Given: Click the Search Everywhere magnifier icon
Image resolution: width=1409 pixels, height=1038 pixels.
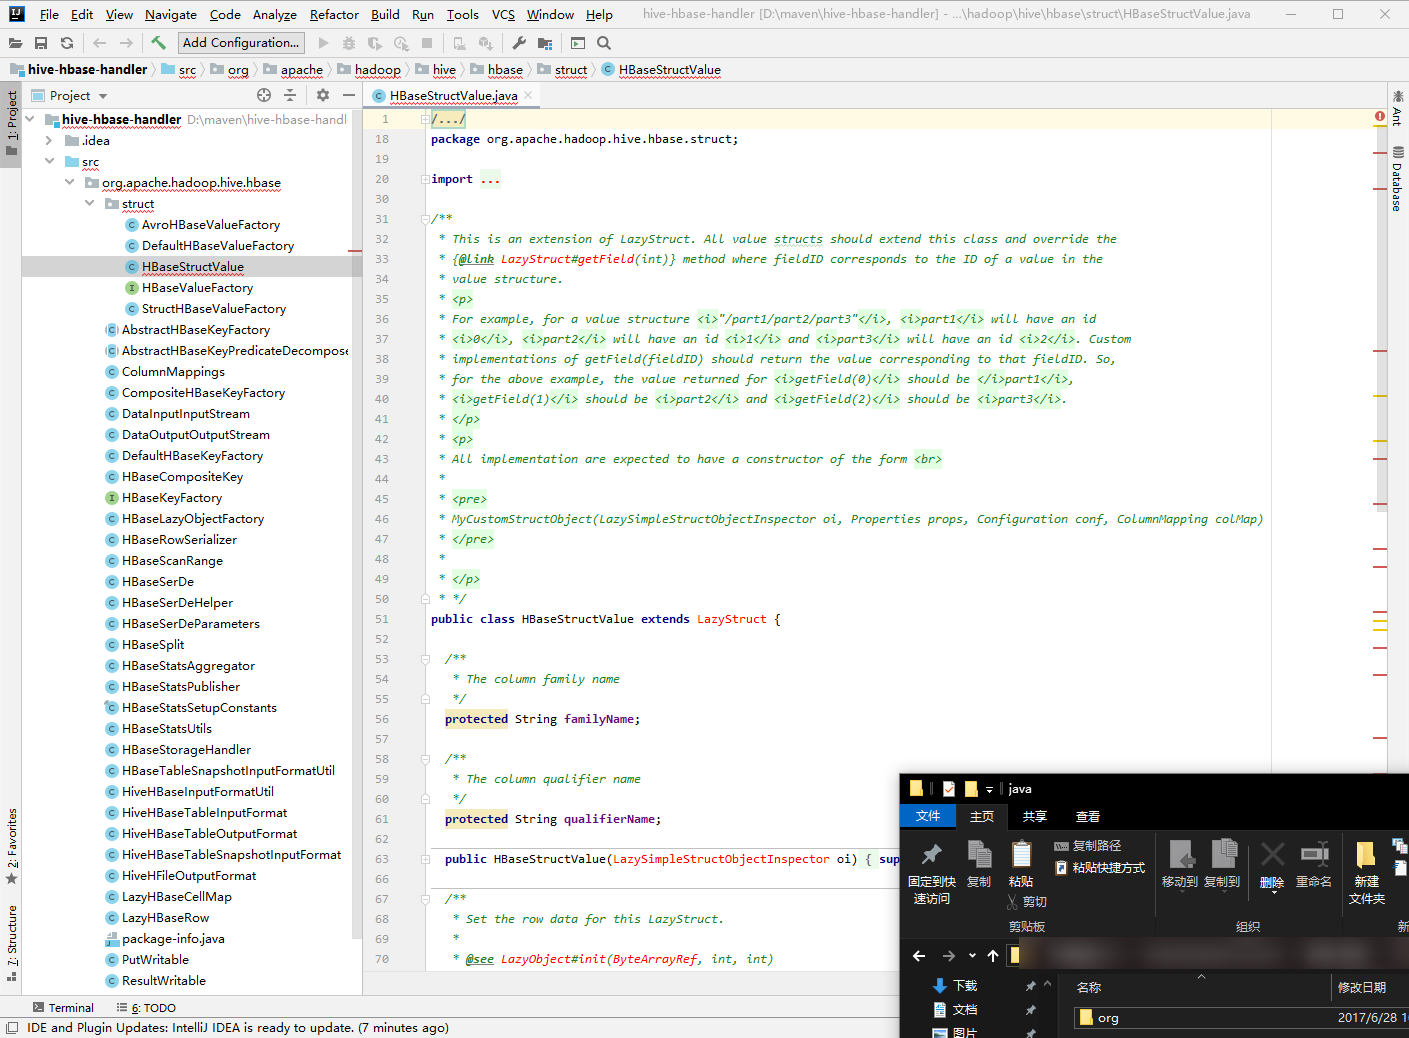Looking at the screenshot, I should pos(604,43).
